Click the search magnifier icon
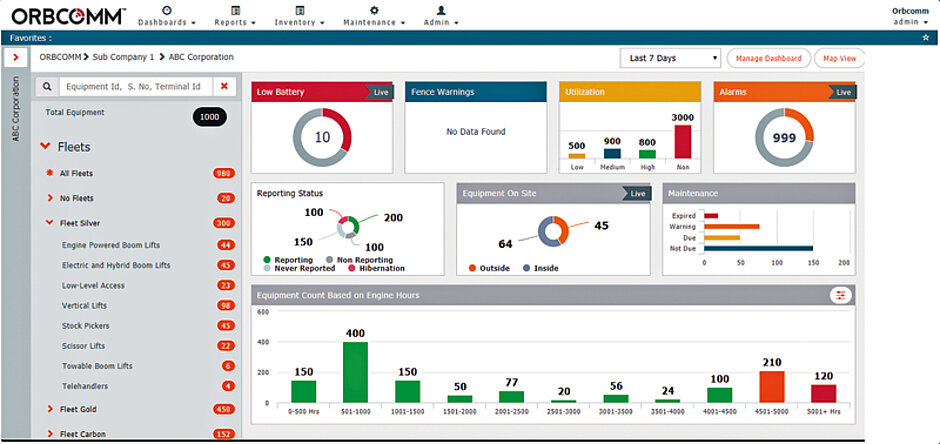The image size is (940, 444). click(47, 87)
